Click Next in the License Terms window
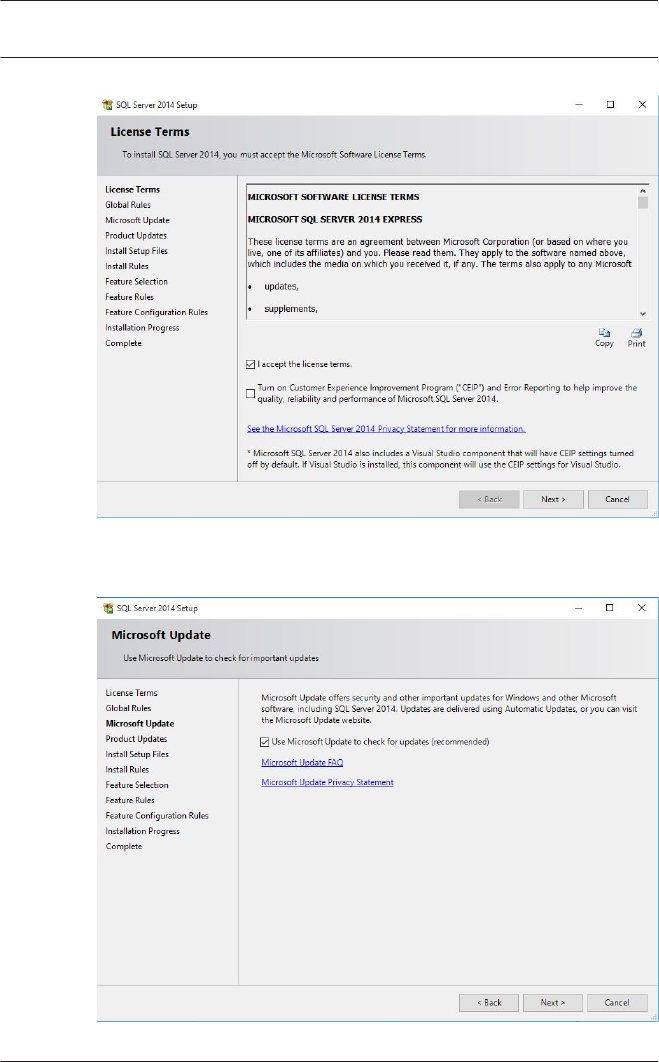The image size is (659, 1062). [553, 499]
